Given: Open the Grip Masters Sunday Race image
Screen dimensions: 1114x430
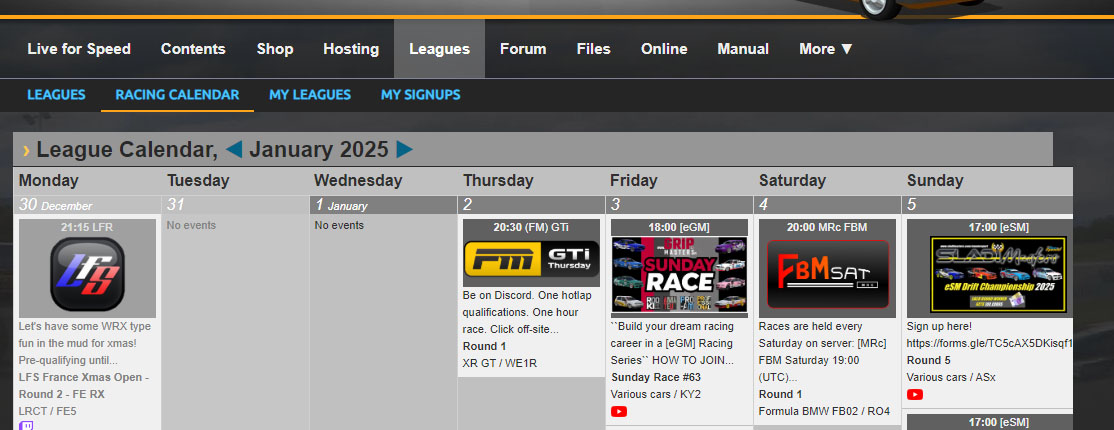Looking at the screenshot, I should point(679,275).
